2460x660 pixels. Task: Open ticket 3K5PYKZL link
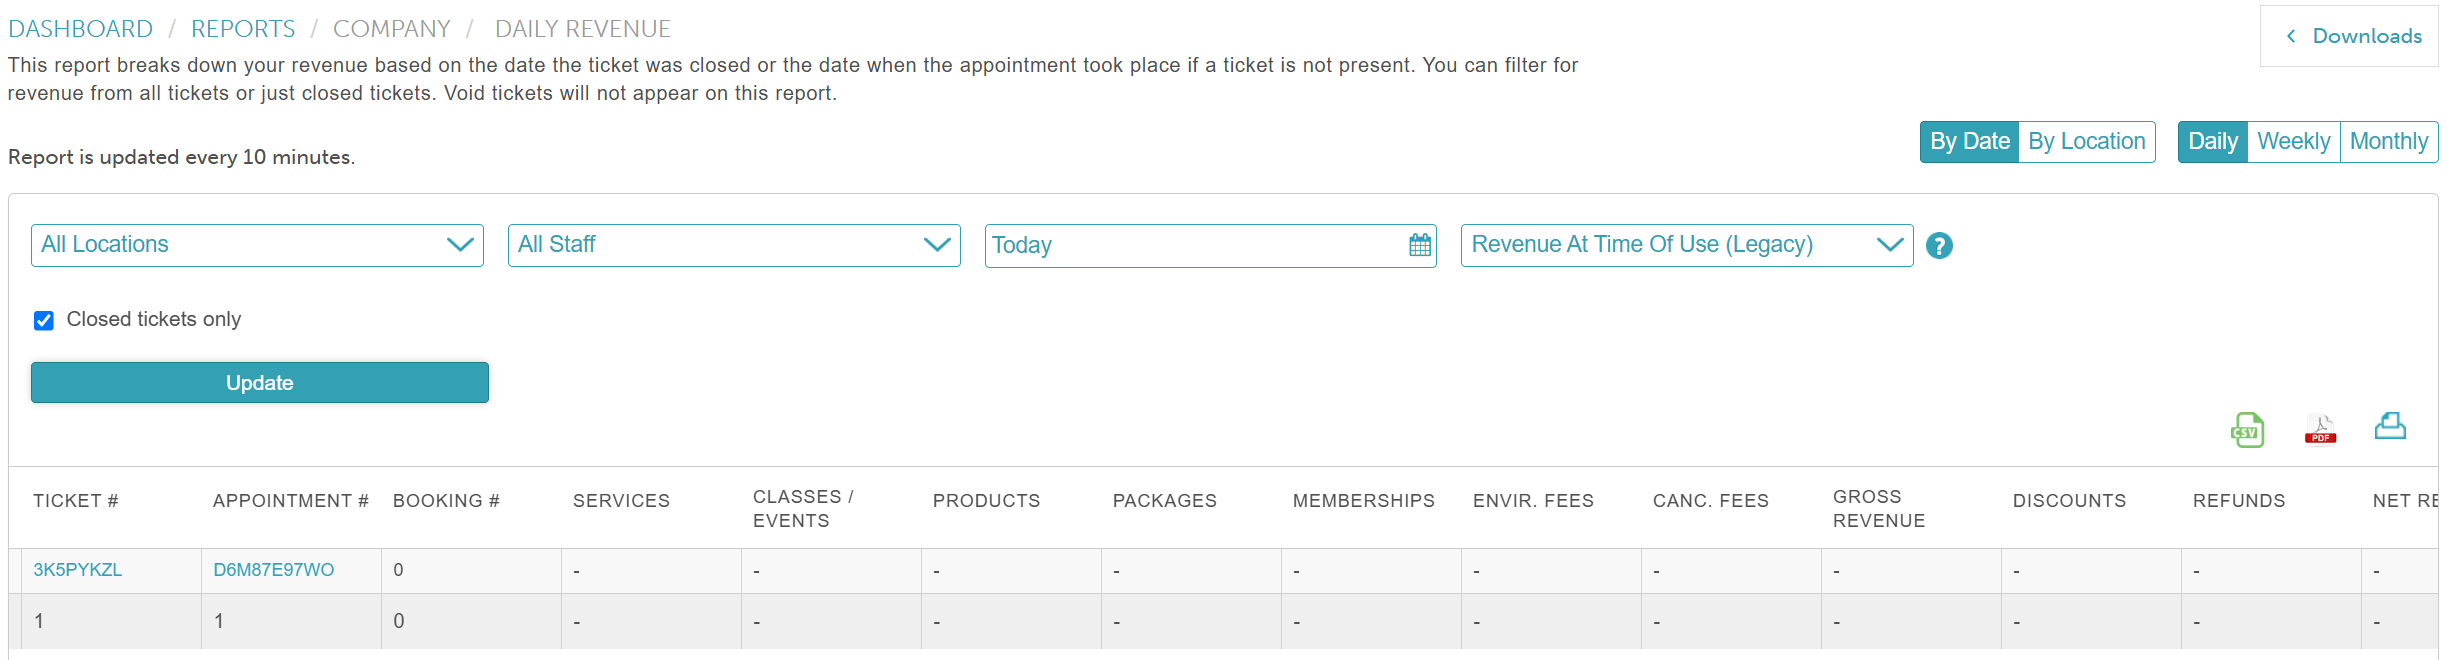pyautogui.click(x=78, y=570)
